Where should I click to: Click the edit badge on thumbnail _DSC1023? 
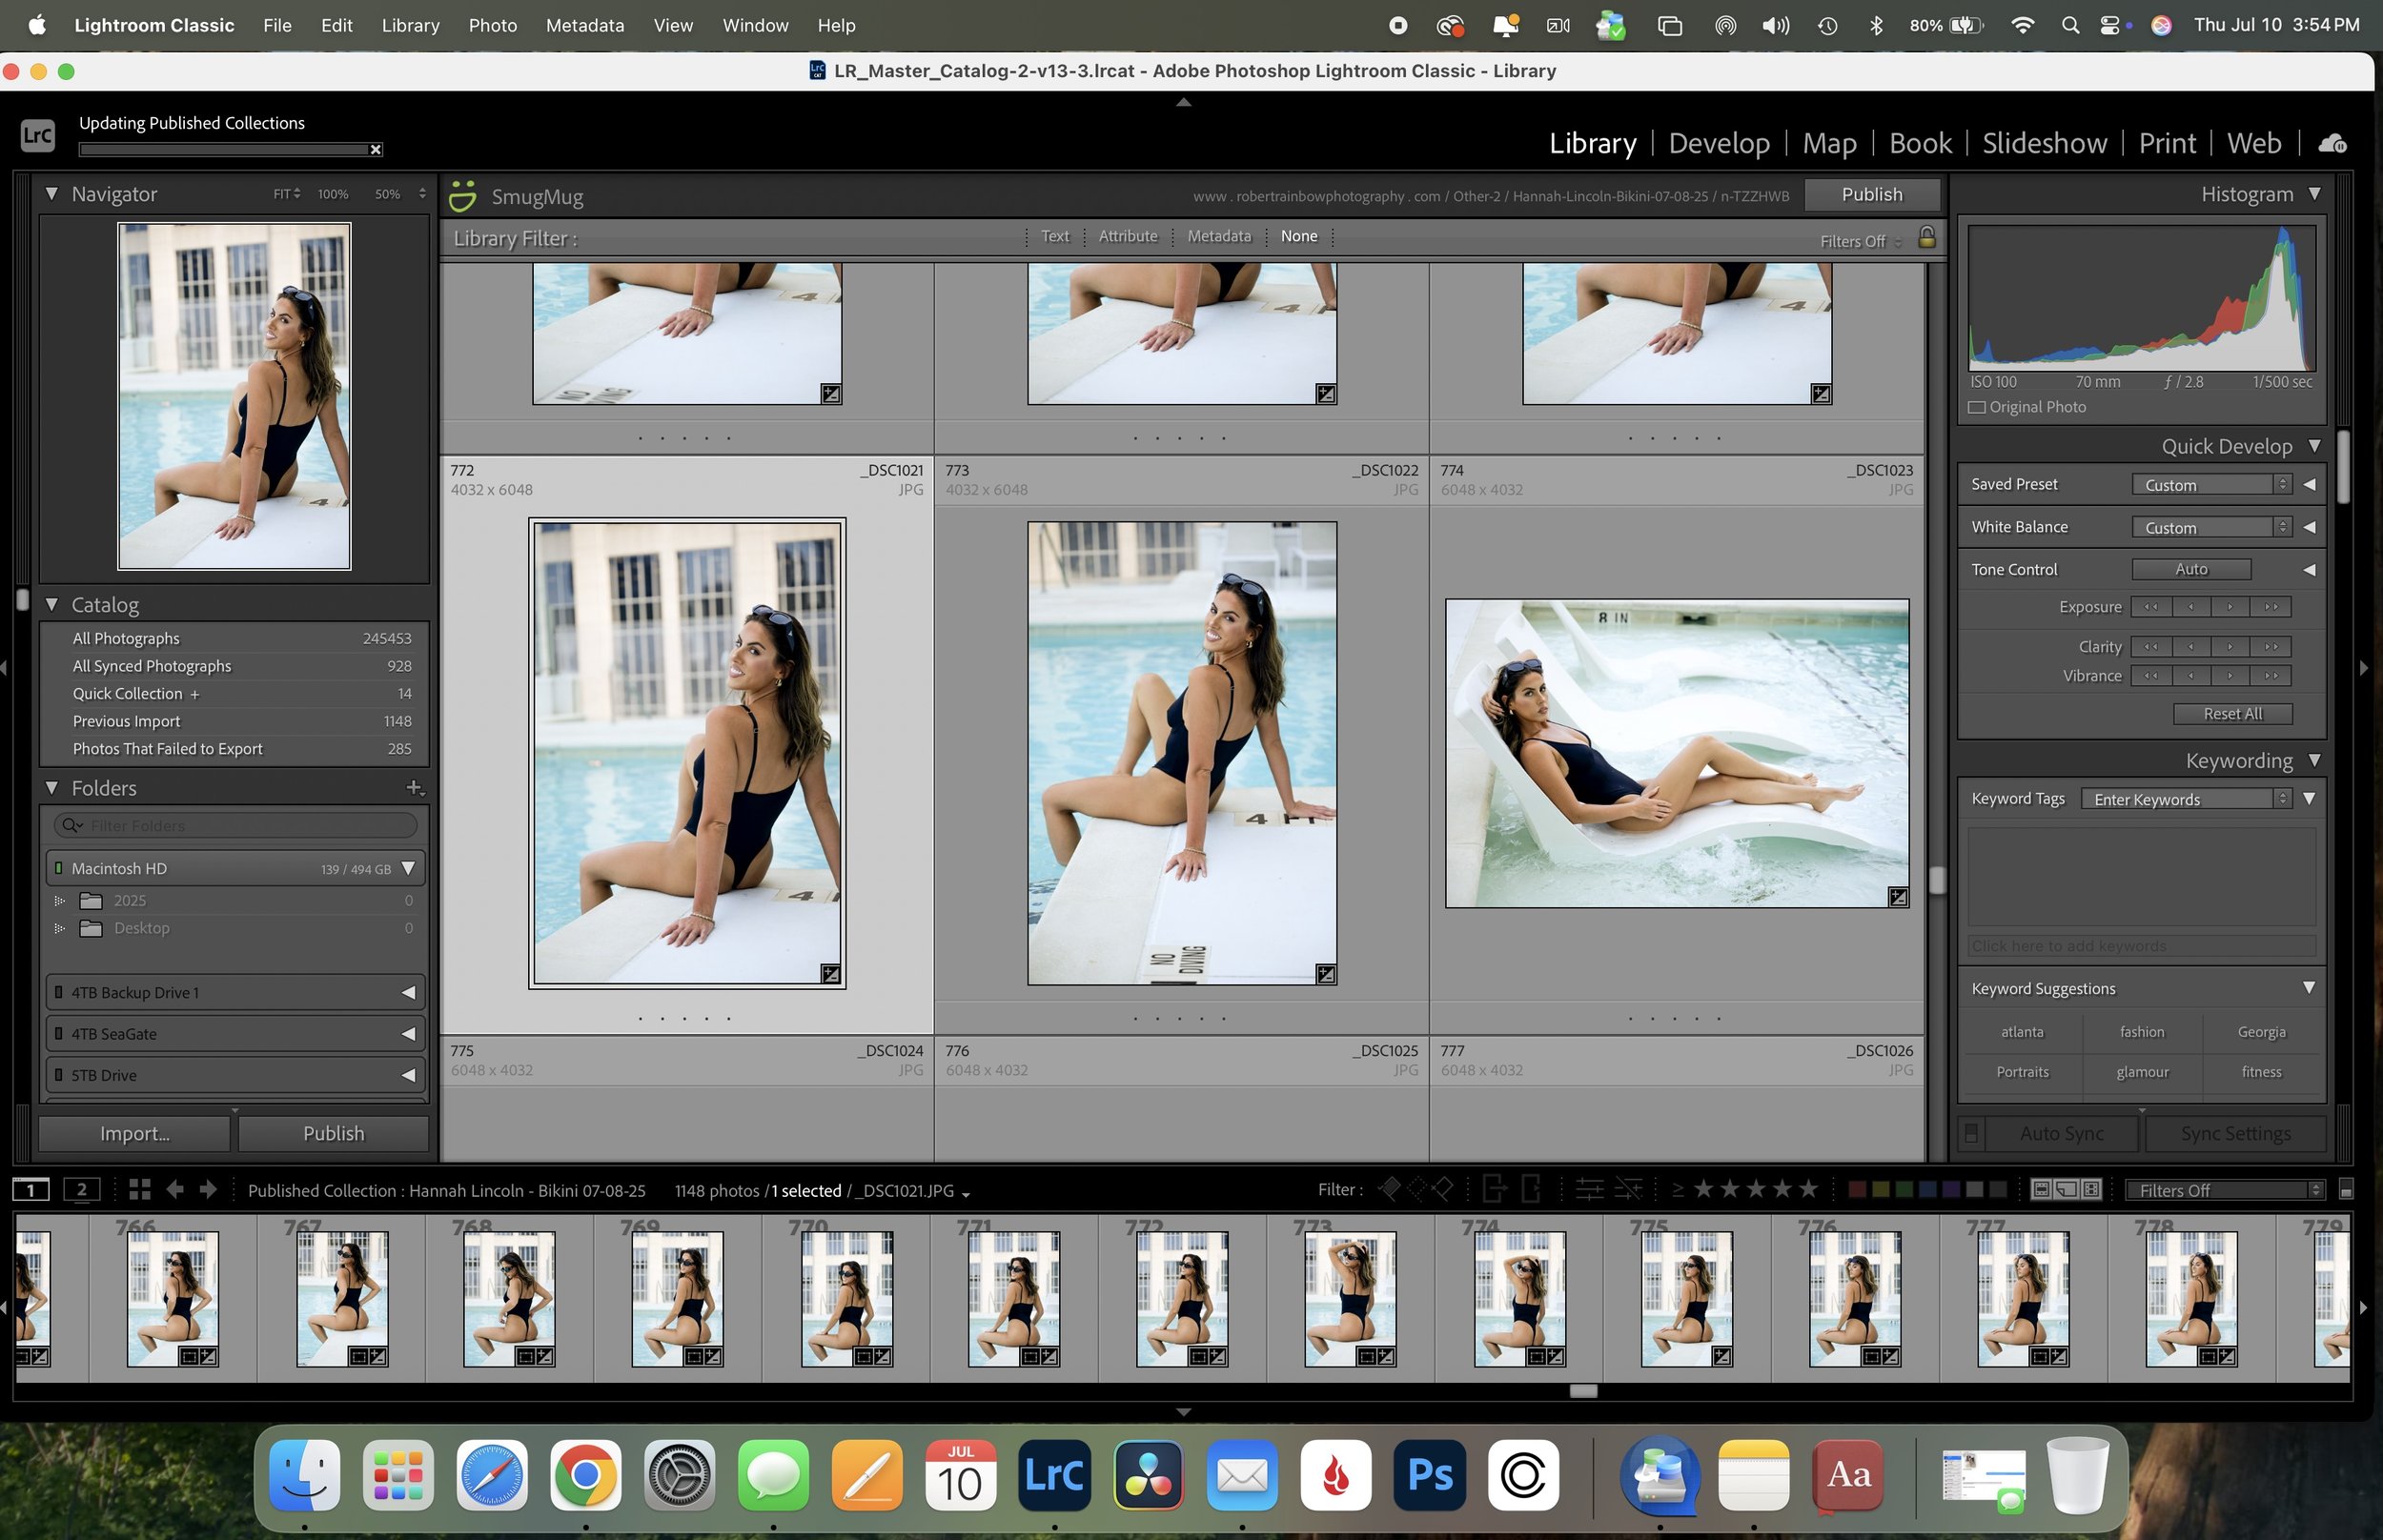(1897, 897)
